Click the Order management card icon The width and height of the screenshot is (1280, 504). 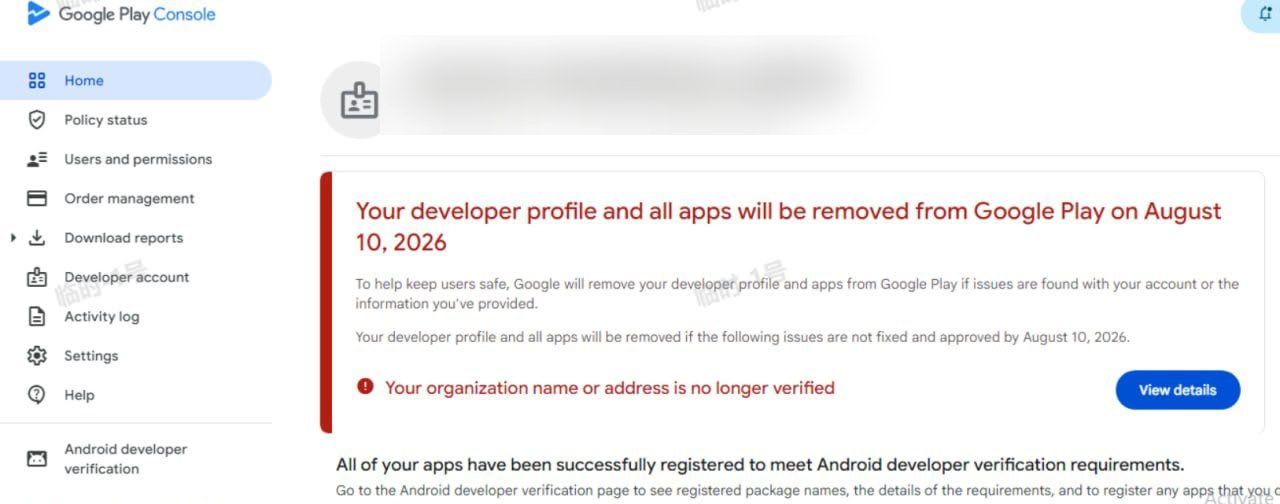pyautogui.click(x=37, y=199)
